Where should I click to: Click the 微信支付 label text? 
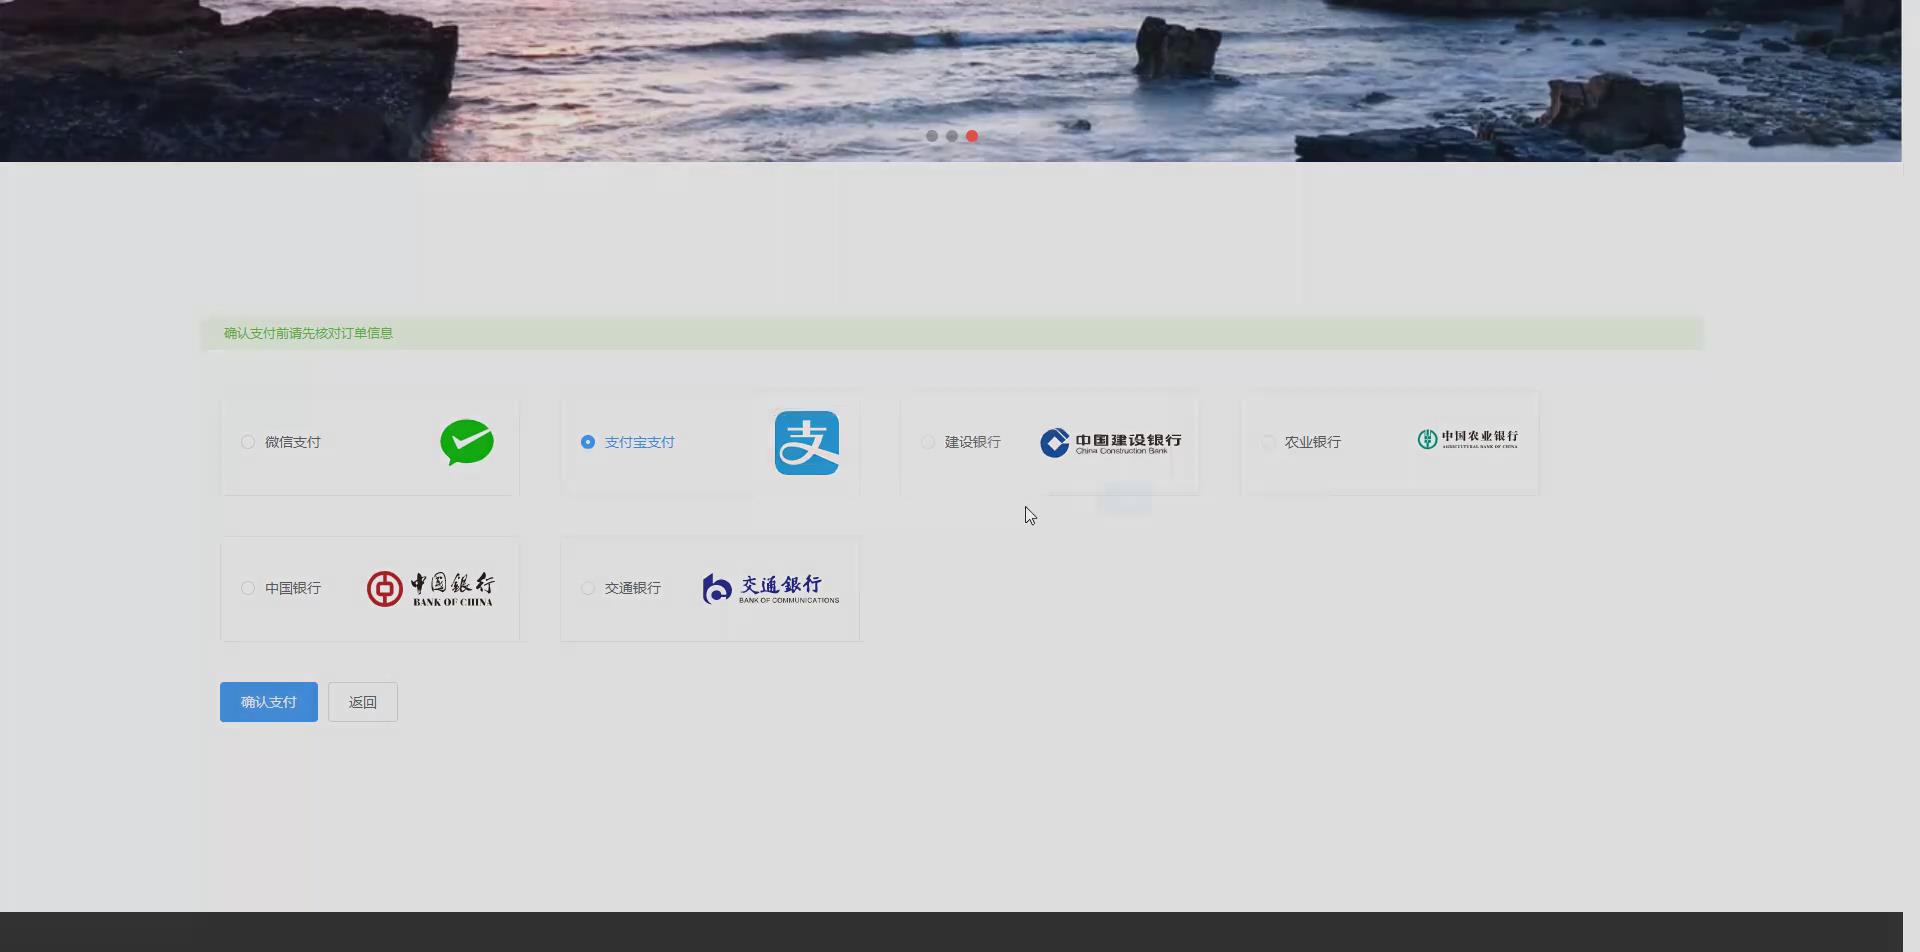293,442
